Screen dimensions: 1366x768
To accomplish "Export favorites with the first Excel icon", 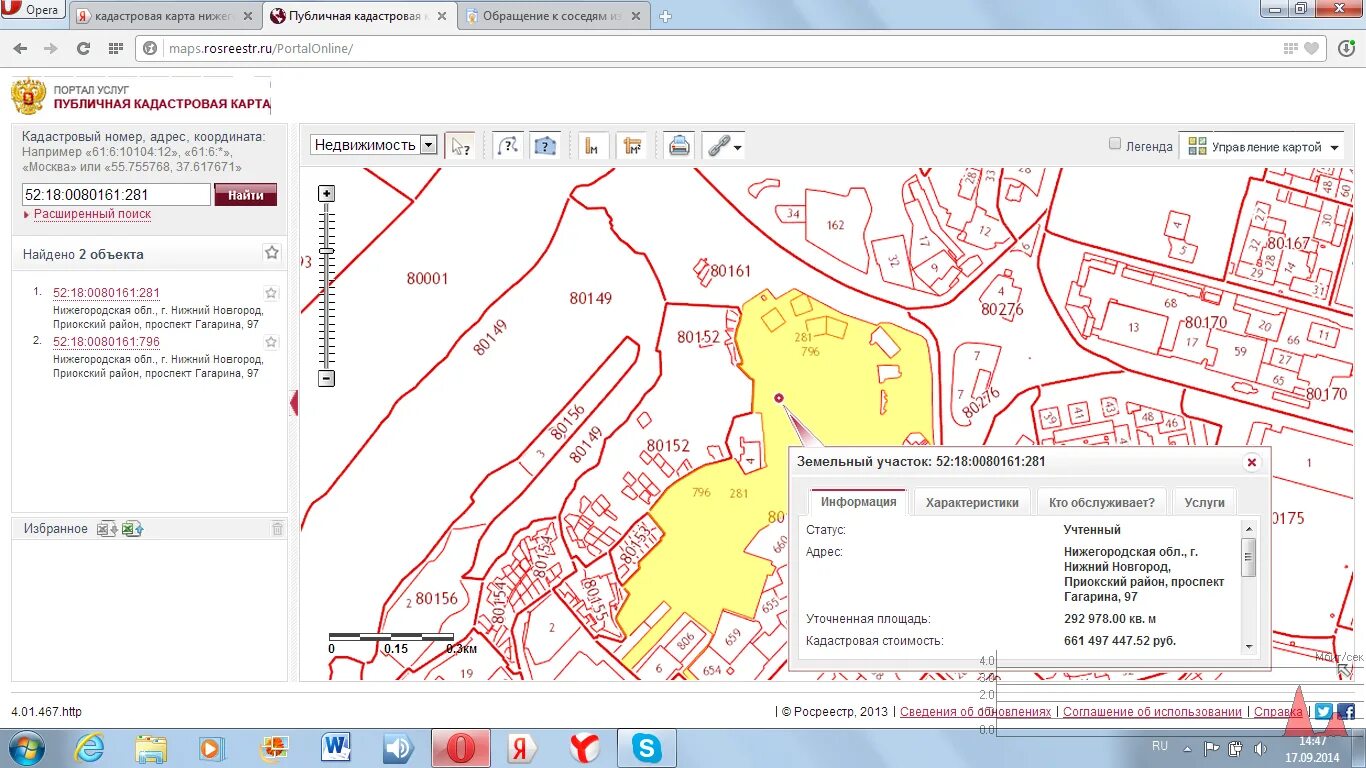I will [x=107, y=529].
